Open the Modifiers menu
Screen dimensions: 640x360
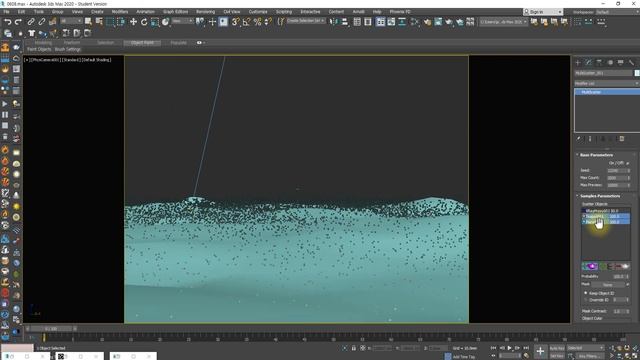pos(120,12)
